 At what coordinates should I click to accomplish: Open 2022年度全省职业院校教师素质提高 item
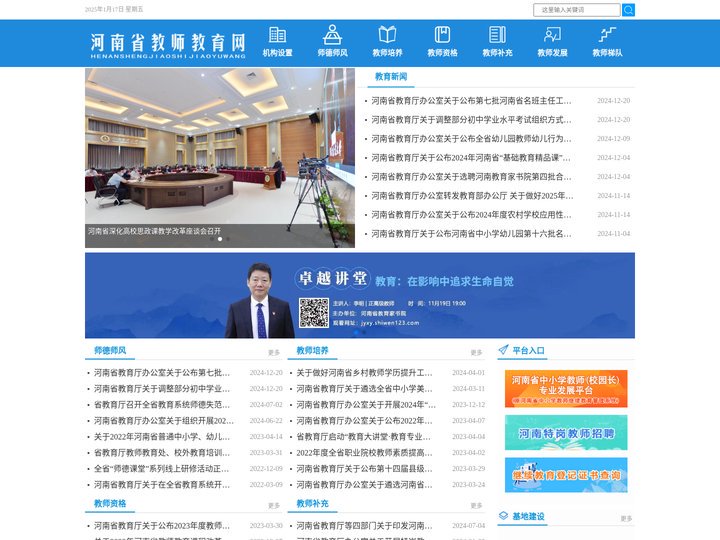click(x=364, y=453)
